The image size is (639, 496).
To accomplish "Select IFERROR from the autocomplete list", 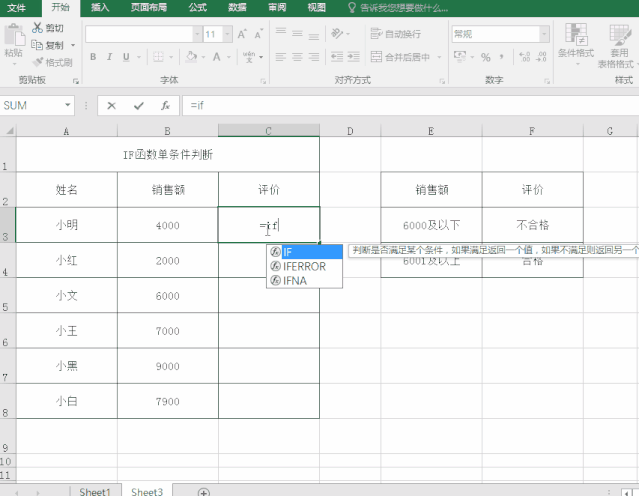I will (304, 267).
